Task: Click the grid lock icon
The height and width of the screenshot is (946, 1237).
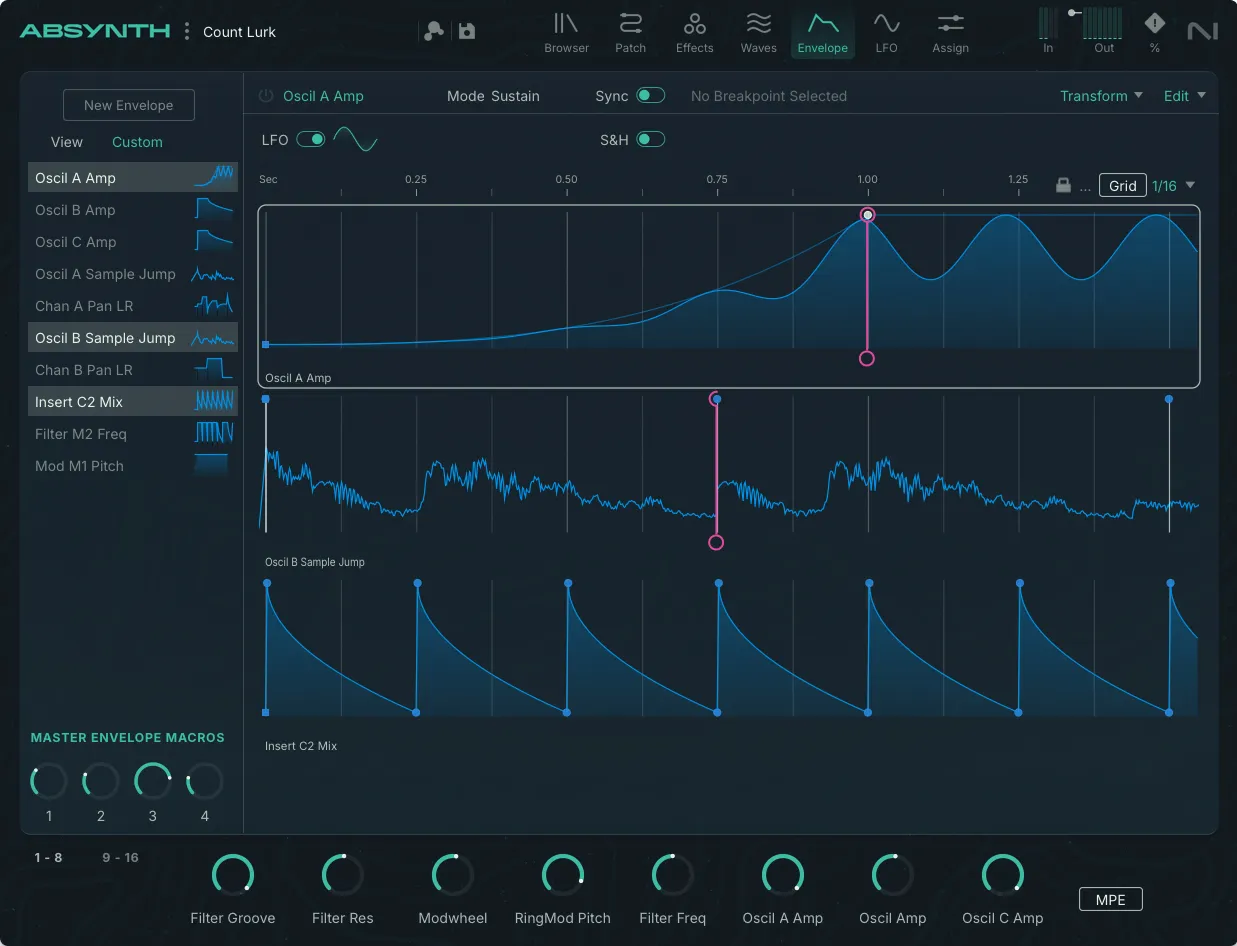Action: pos(1063,185)
